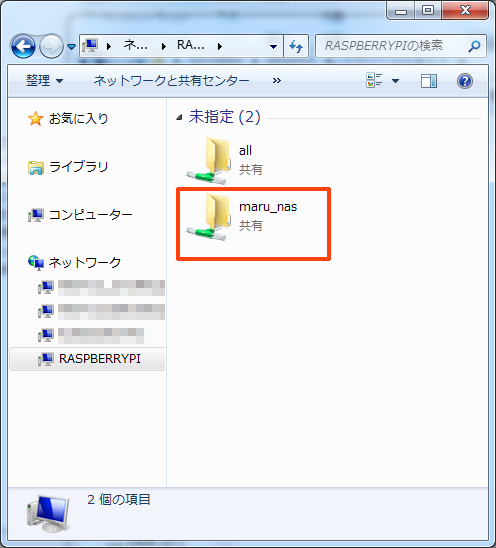Click the computer icon in address bar
The width and height of the screenshot is (496, 548).
pyautogui.click(x=90, y=46)
